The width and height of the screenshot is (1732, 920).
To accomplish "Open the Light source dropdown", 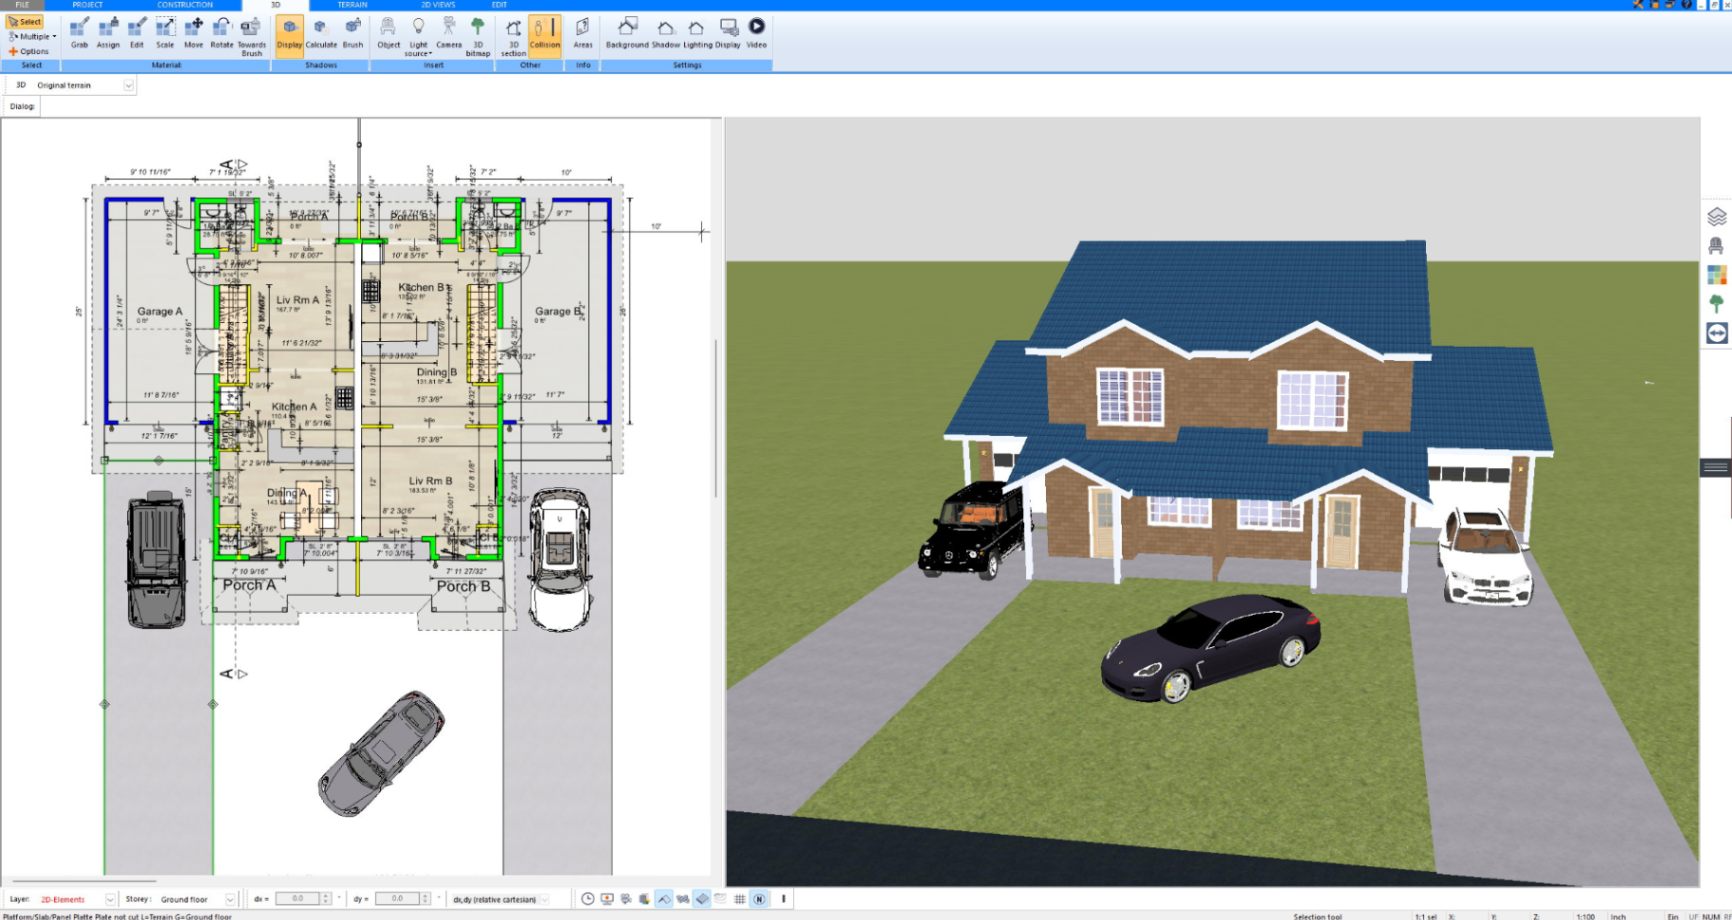I will [x=418, y=37].
